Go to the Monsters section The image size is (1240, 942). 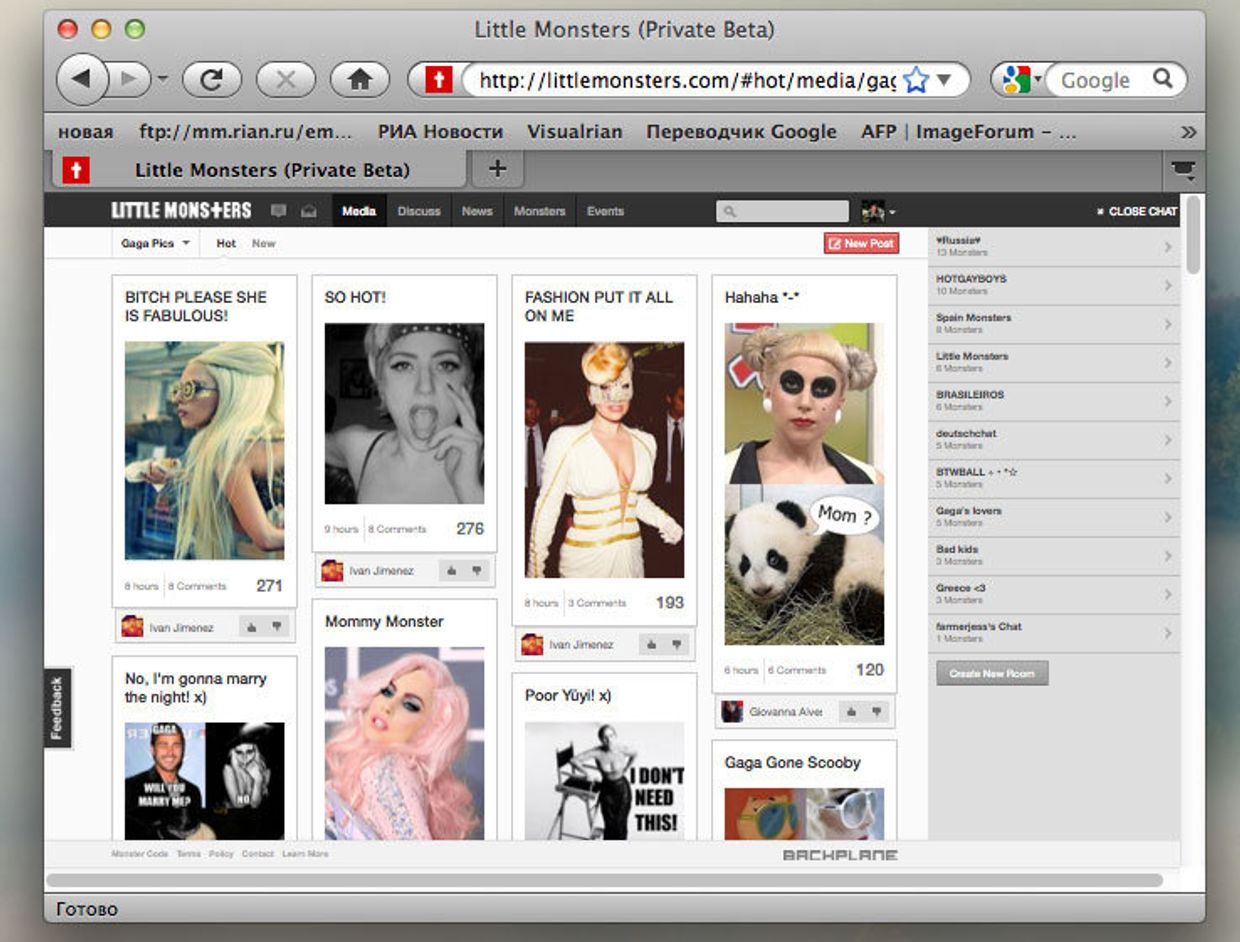(540, 211)
